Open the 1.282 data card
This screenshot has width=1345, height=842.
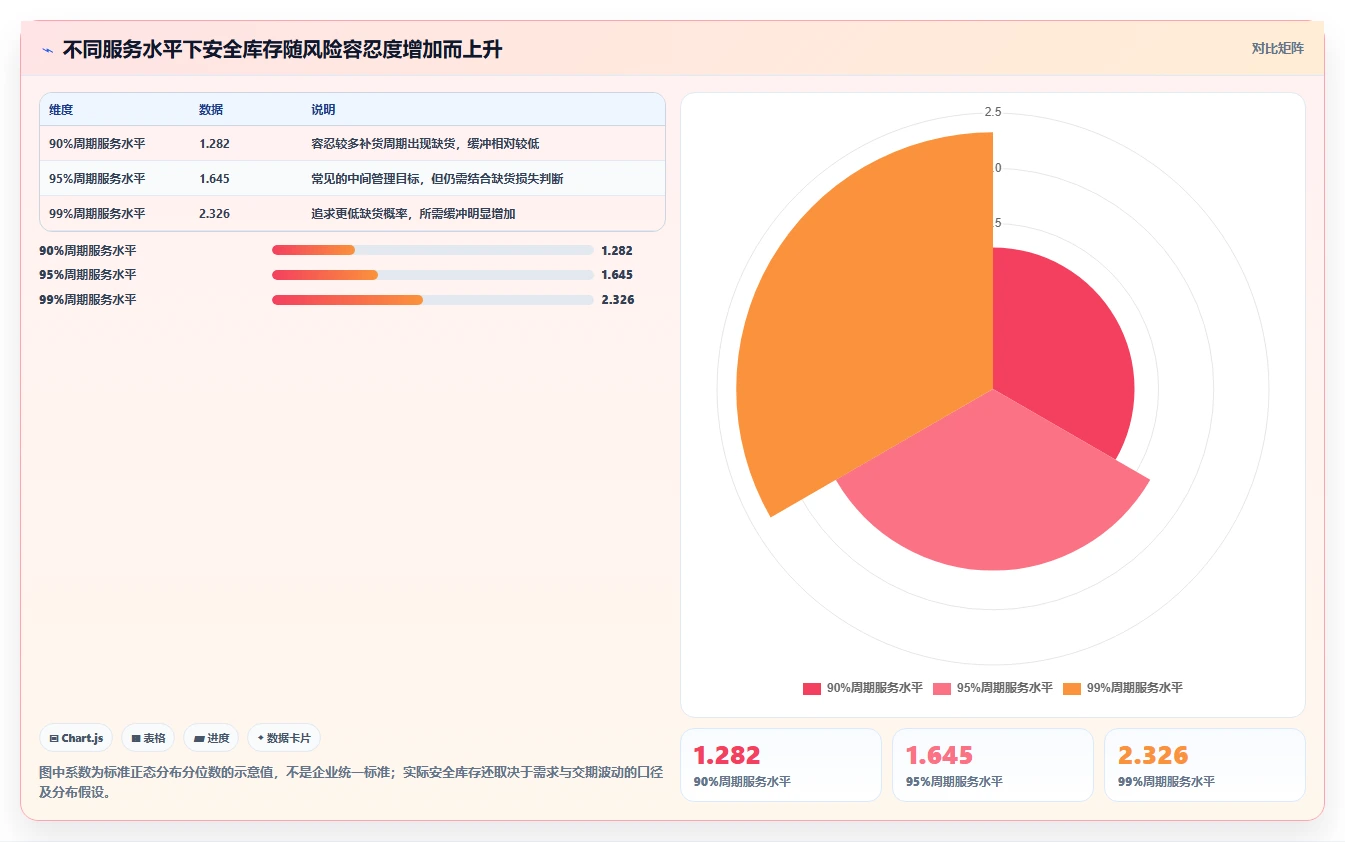(781, 765)
